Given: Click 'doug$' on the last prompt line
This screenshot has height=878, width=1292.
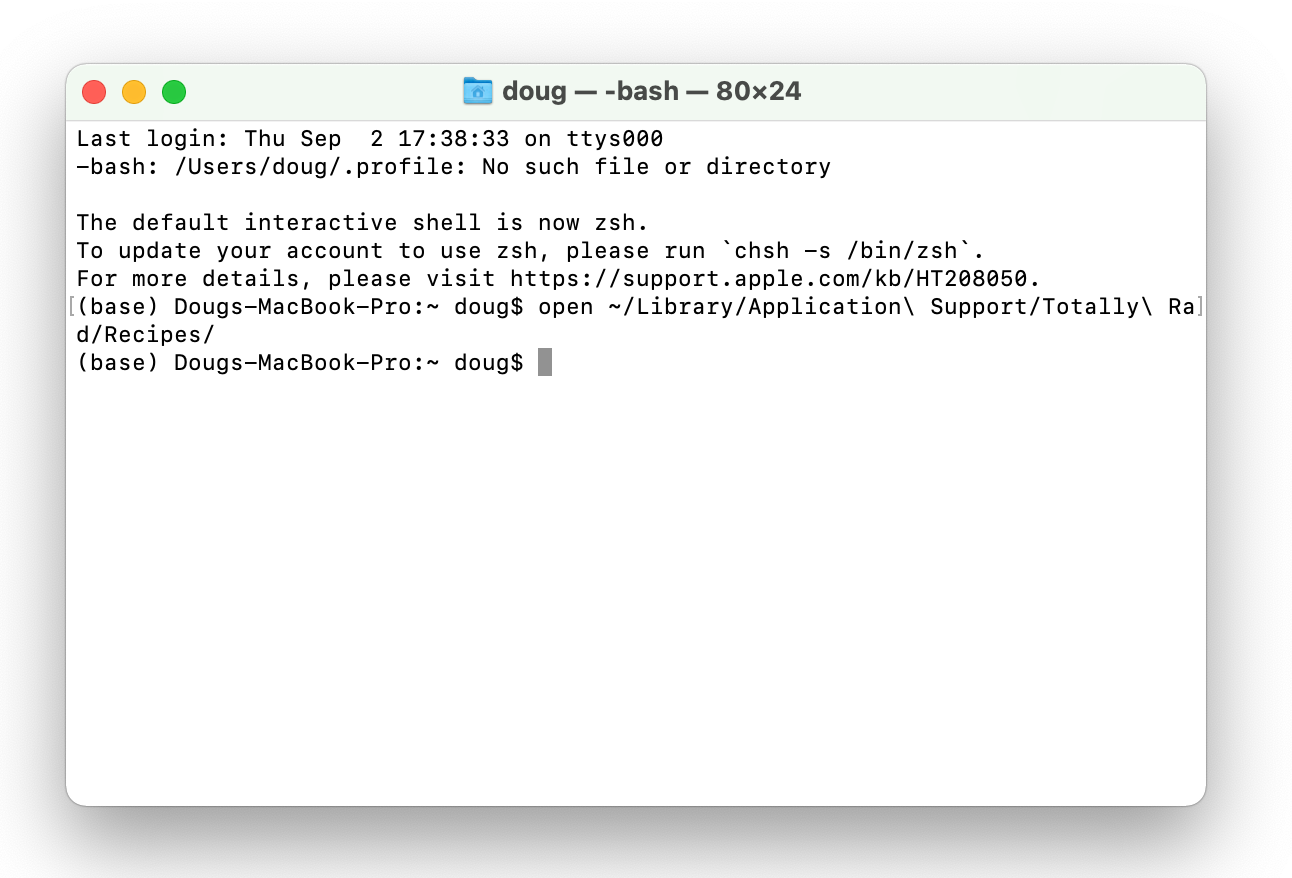Looking at the screenshot, I should click(488, 363).
